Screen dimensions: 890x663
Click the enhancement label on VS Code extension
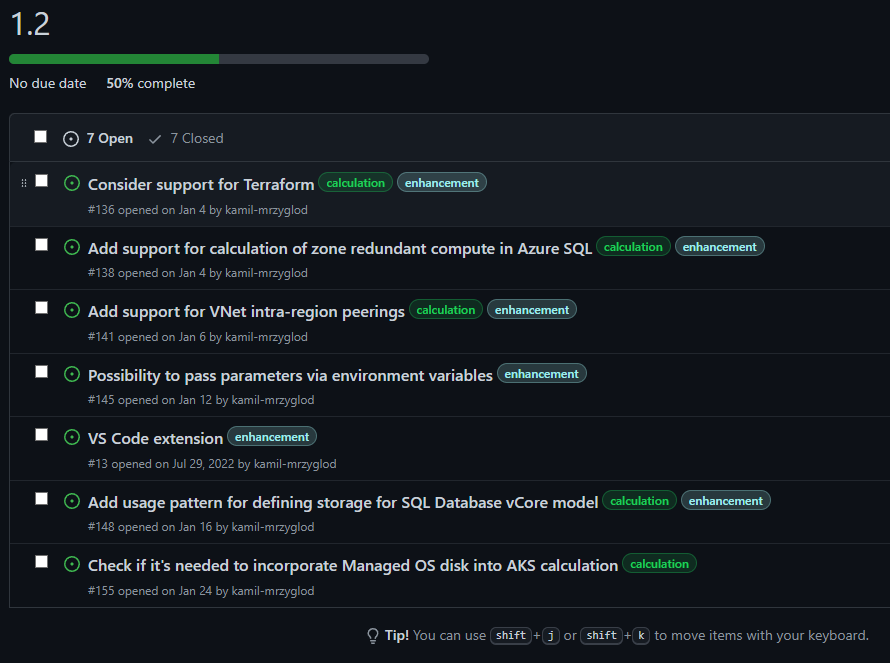point(271,436)
